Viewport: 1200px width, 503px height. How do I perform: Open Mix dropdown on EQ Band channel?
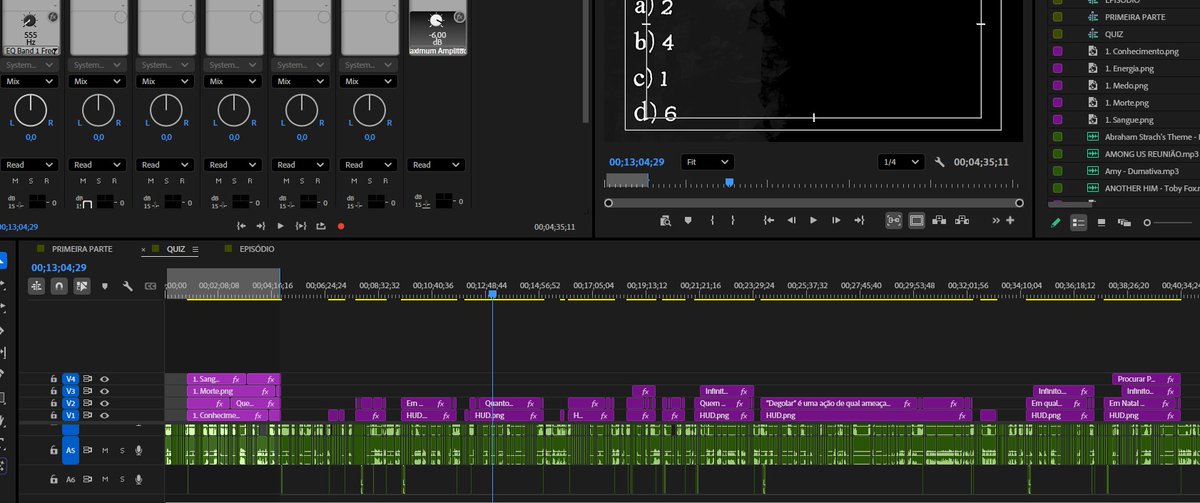tap(31, 81)
